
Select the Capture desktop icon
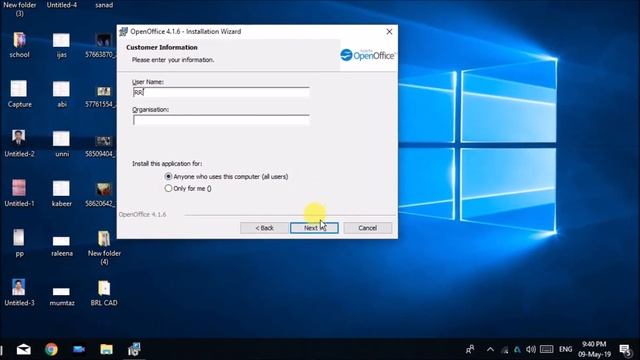click(19, 94)
